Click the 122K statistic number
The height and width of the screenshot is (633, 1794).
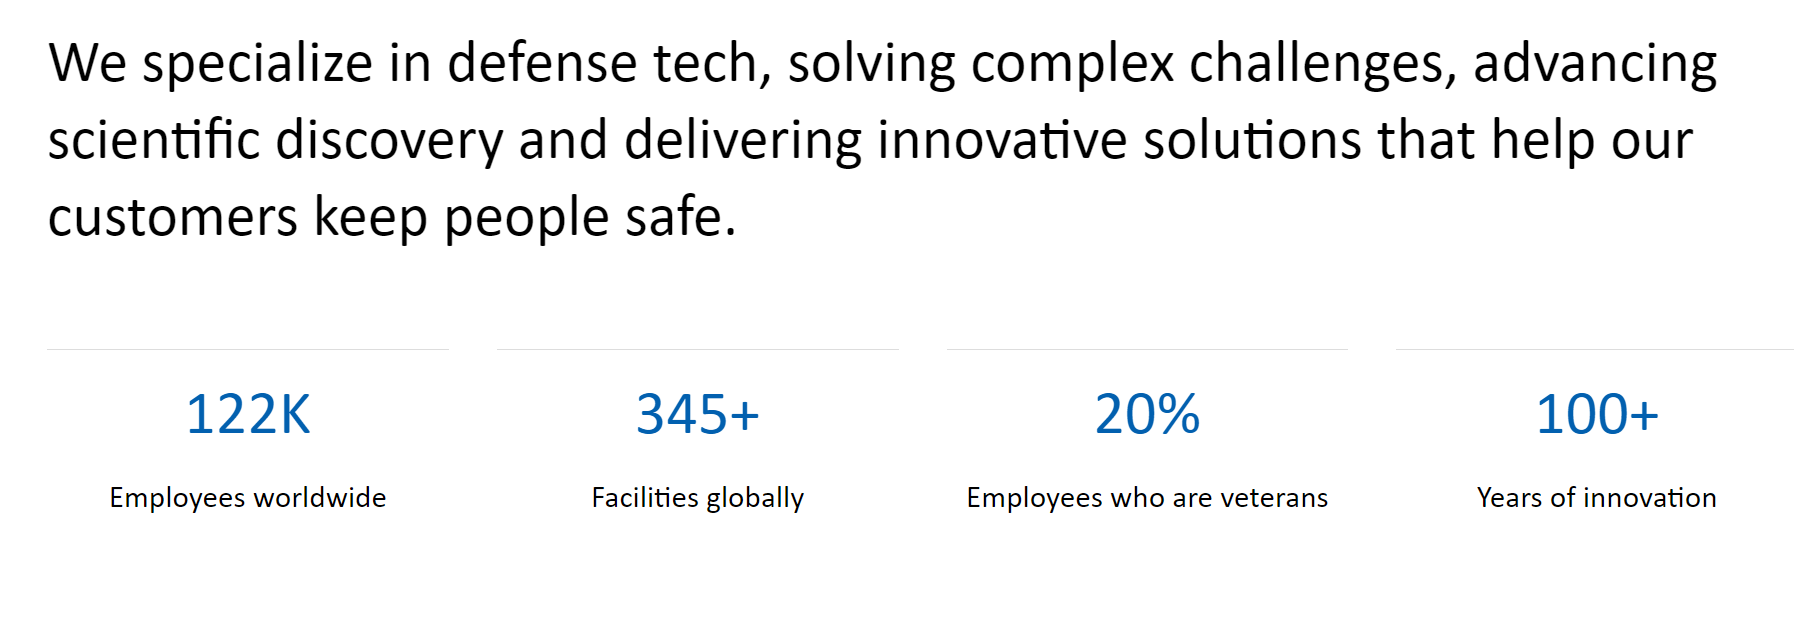[248, 414]
